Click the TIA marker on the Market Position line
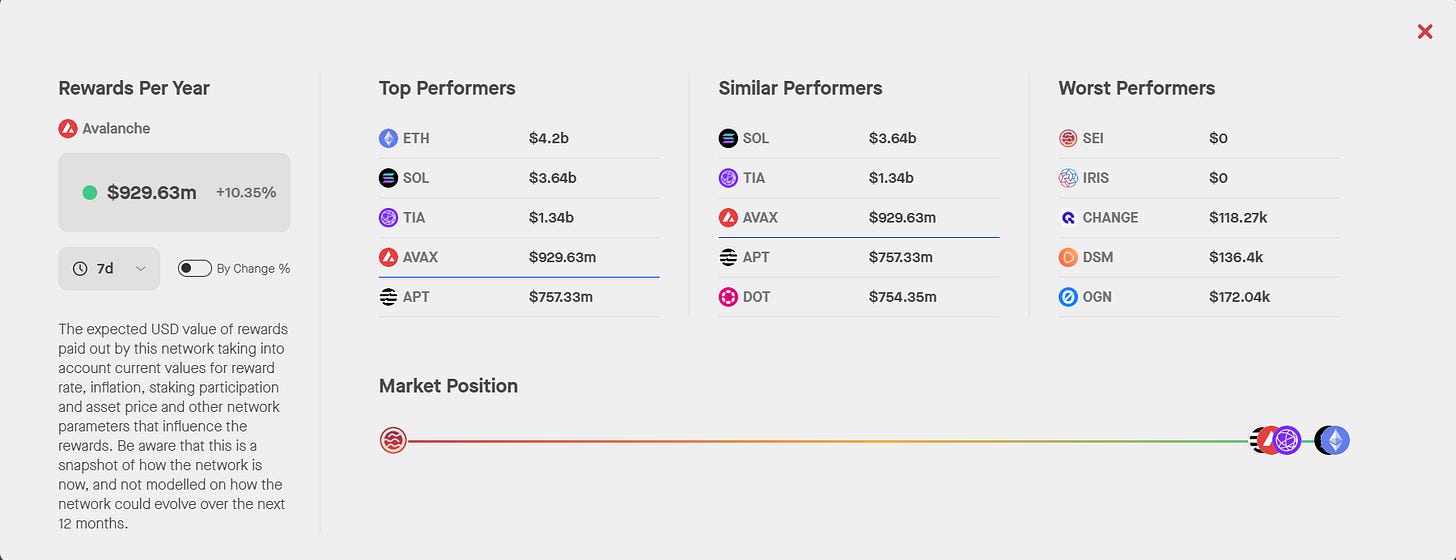Screen dimensions: 1456x560 (1287, 440)
